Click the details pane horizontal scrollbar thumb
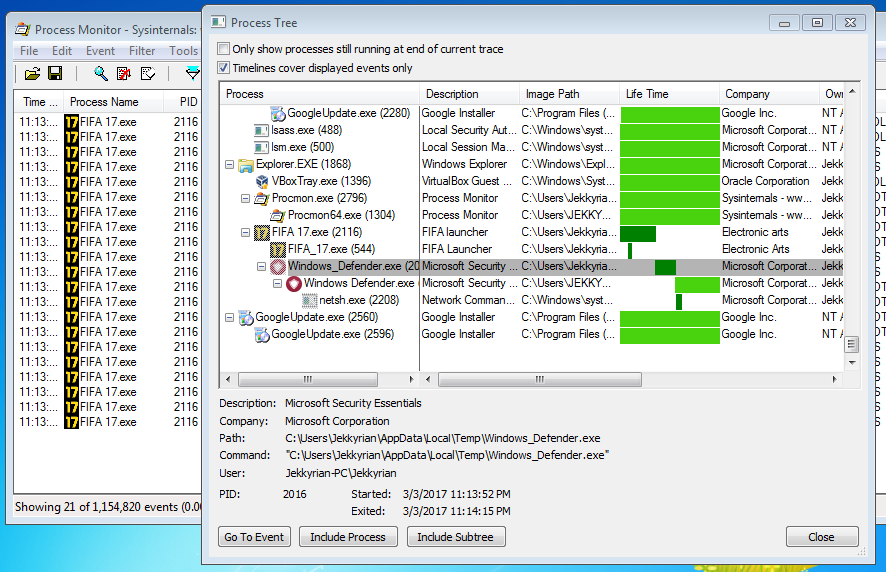Viewport: 886px width, 572px height. pos(540,379)
